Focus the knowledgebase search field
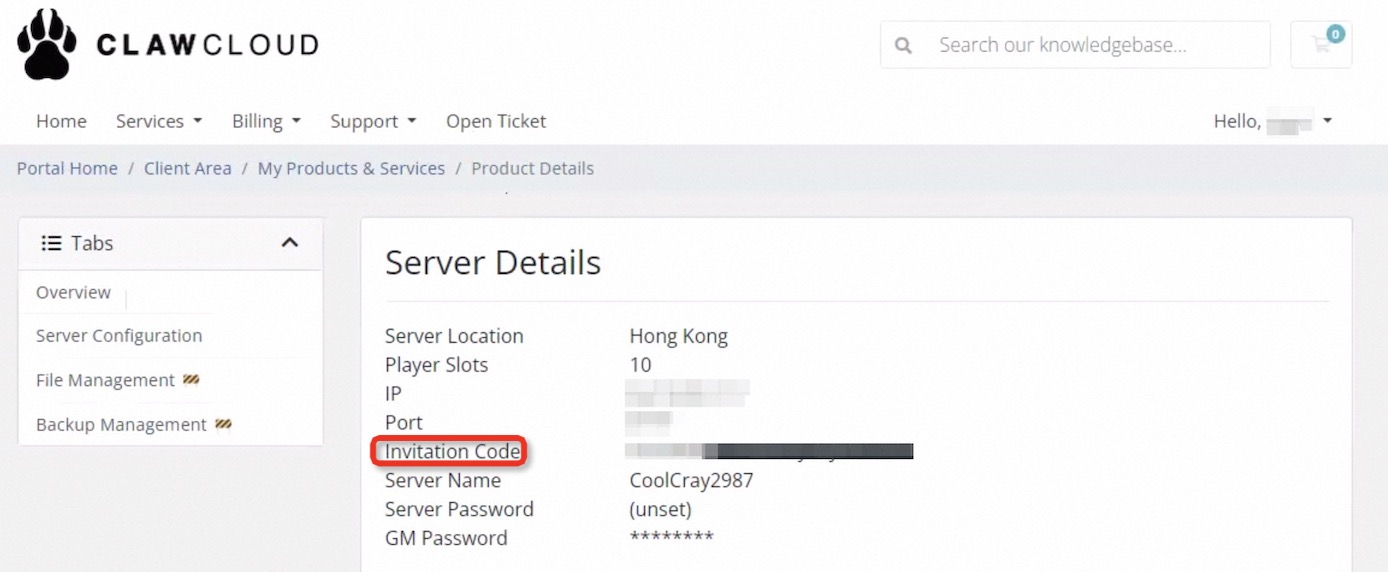Image resolution: width=1388 pixels, height=572 pixels. coord(1075,45)
